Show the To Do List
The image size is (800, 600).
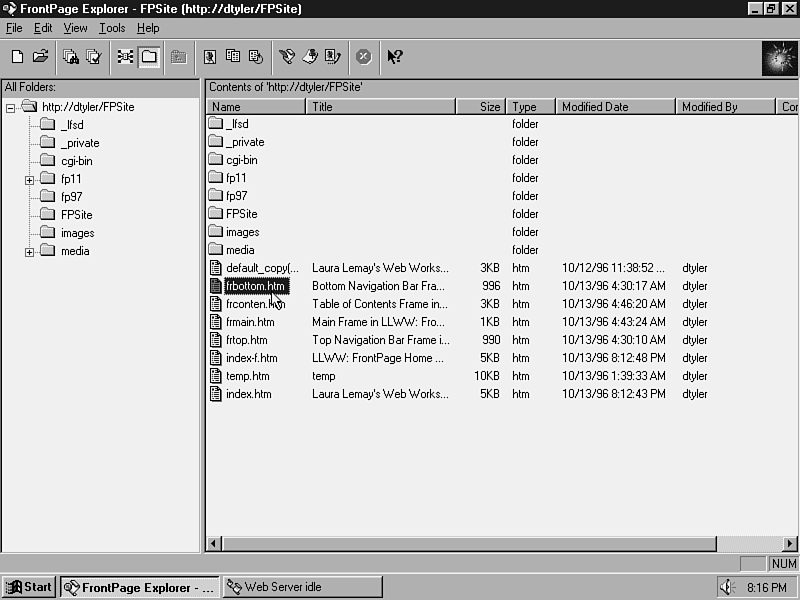click(310, 57)
